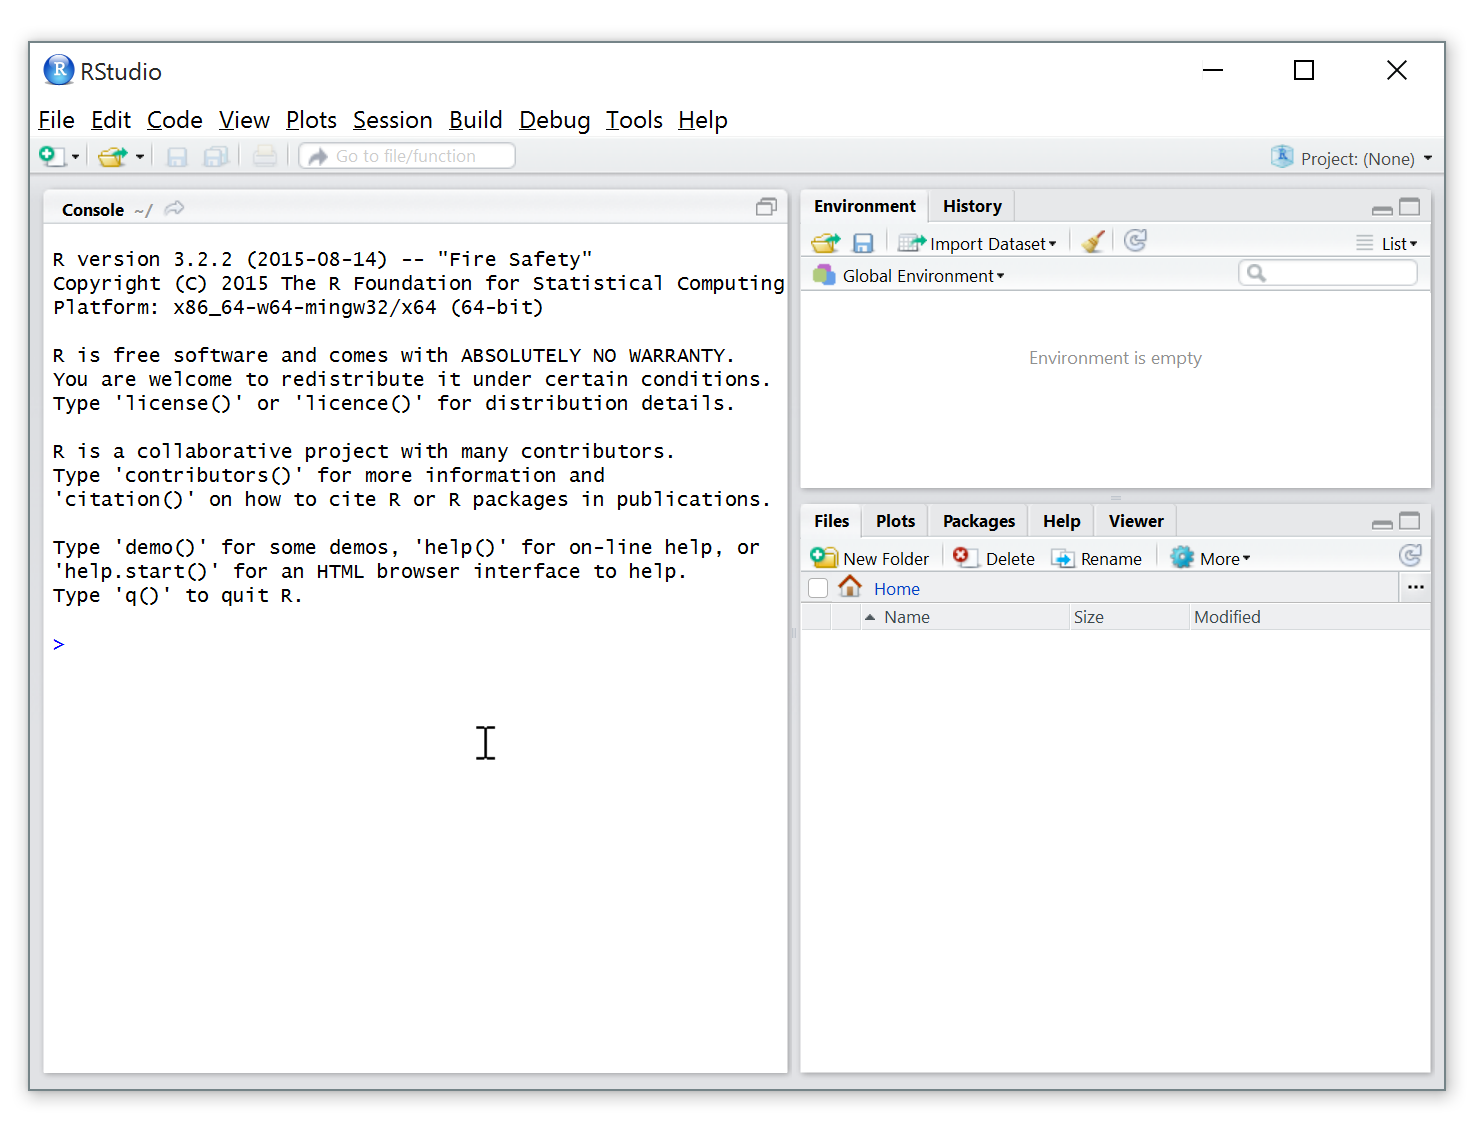1474x1143 pixels.
Task: Click the Go to file/function field
Action: 407,156
